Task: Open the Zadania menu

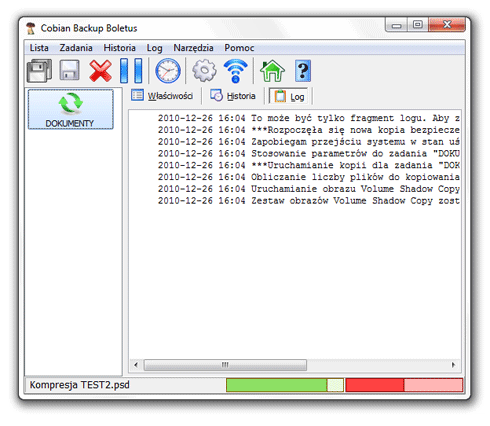Action: [x=76, y=48]
